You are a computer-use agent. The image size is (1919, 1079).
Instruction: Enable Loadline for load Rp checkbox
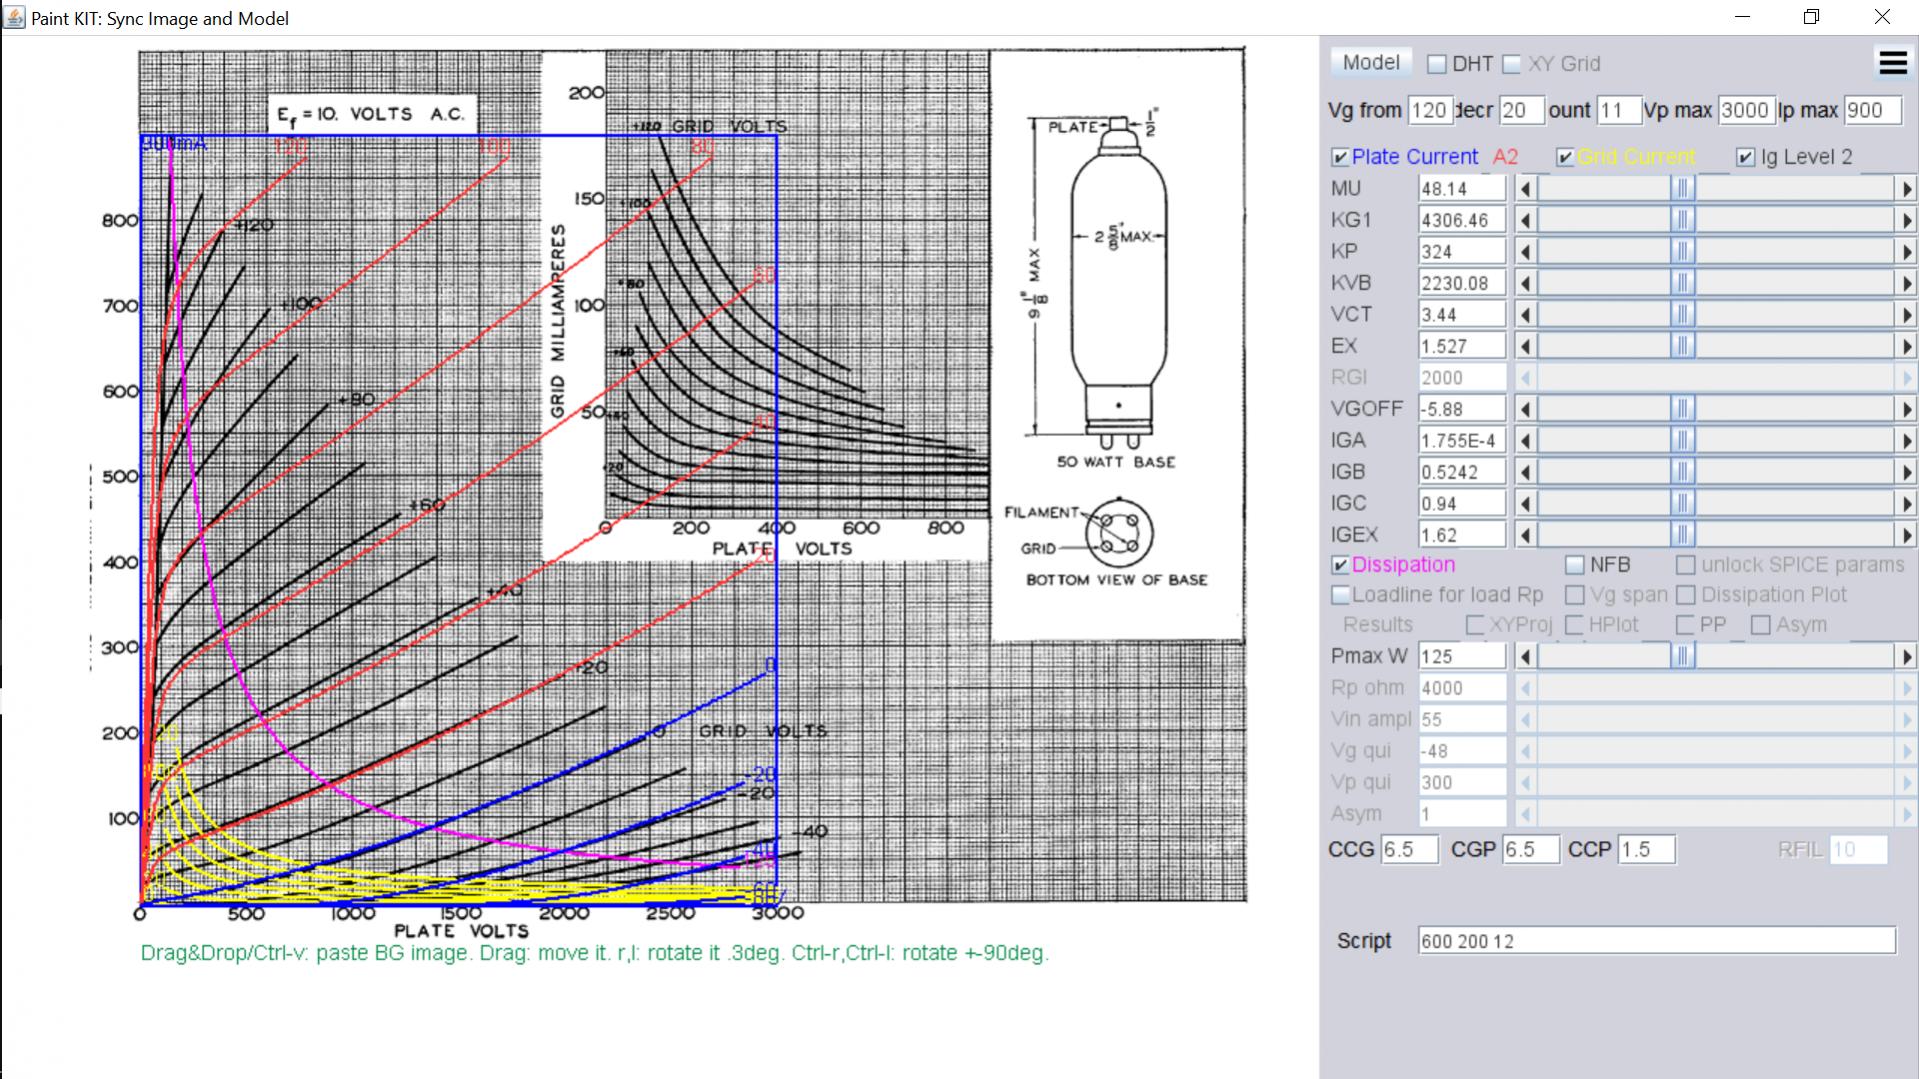(1340, 595)
